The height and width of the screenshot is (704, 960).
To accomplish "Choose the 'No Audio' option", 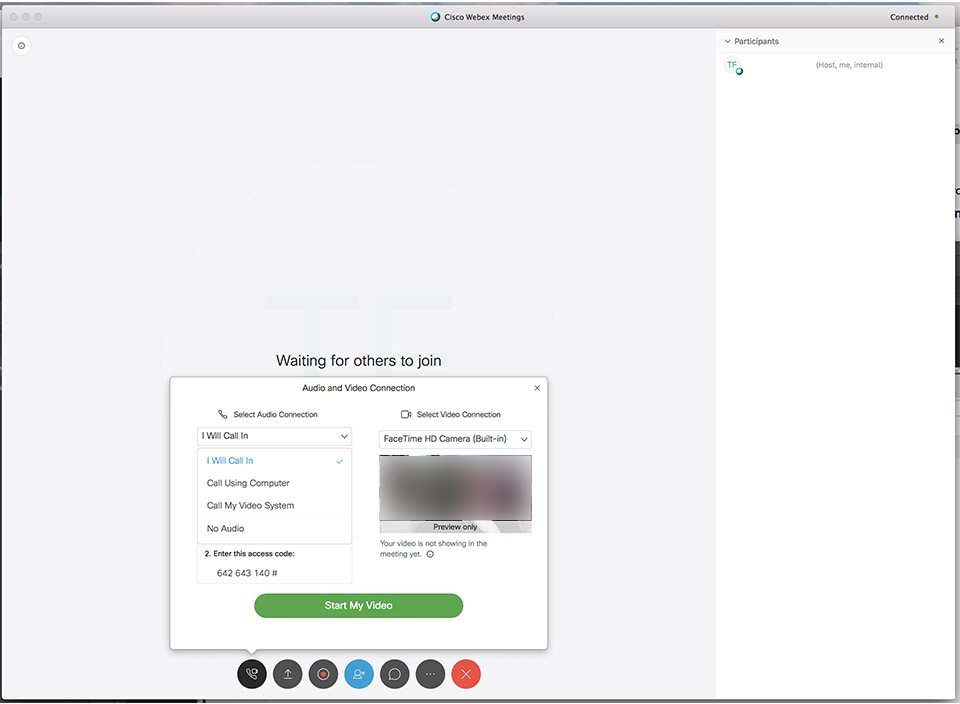I will tap(225, 528).
